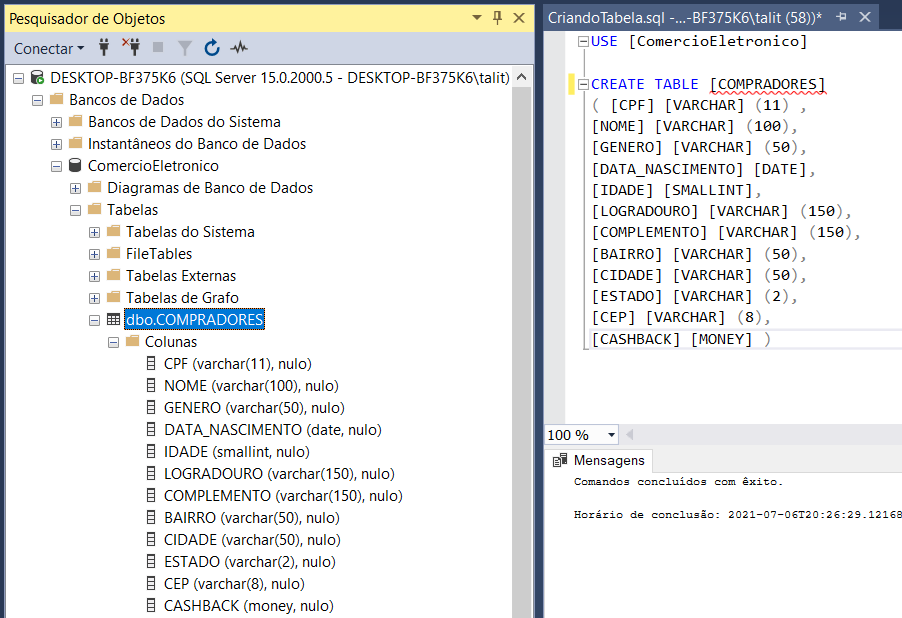The height and width of the screenshot is (618, 902).
Task: Close the CriandoTabela.sql tab
Action: click(865, 17)
